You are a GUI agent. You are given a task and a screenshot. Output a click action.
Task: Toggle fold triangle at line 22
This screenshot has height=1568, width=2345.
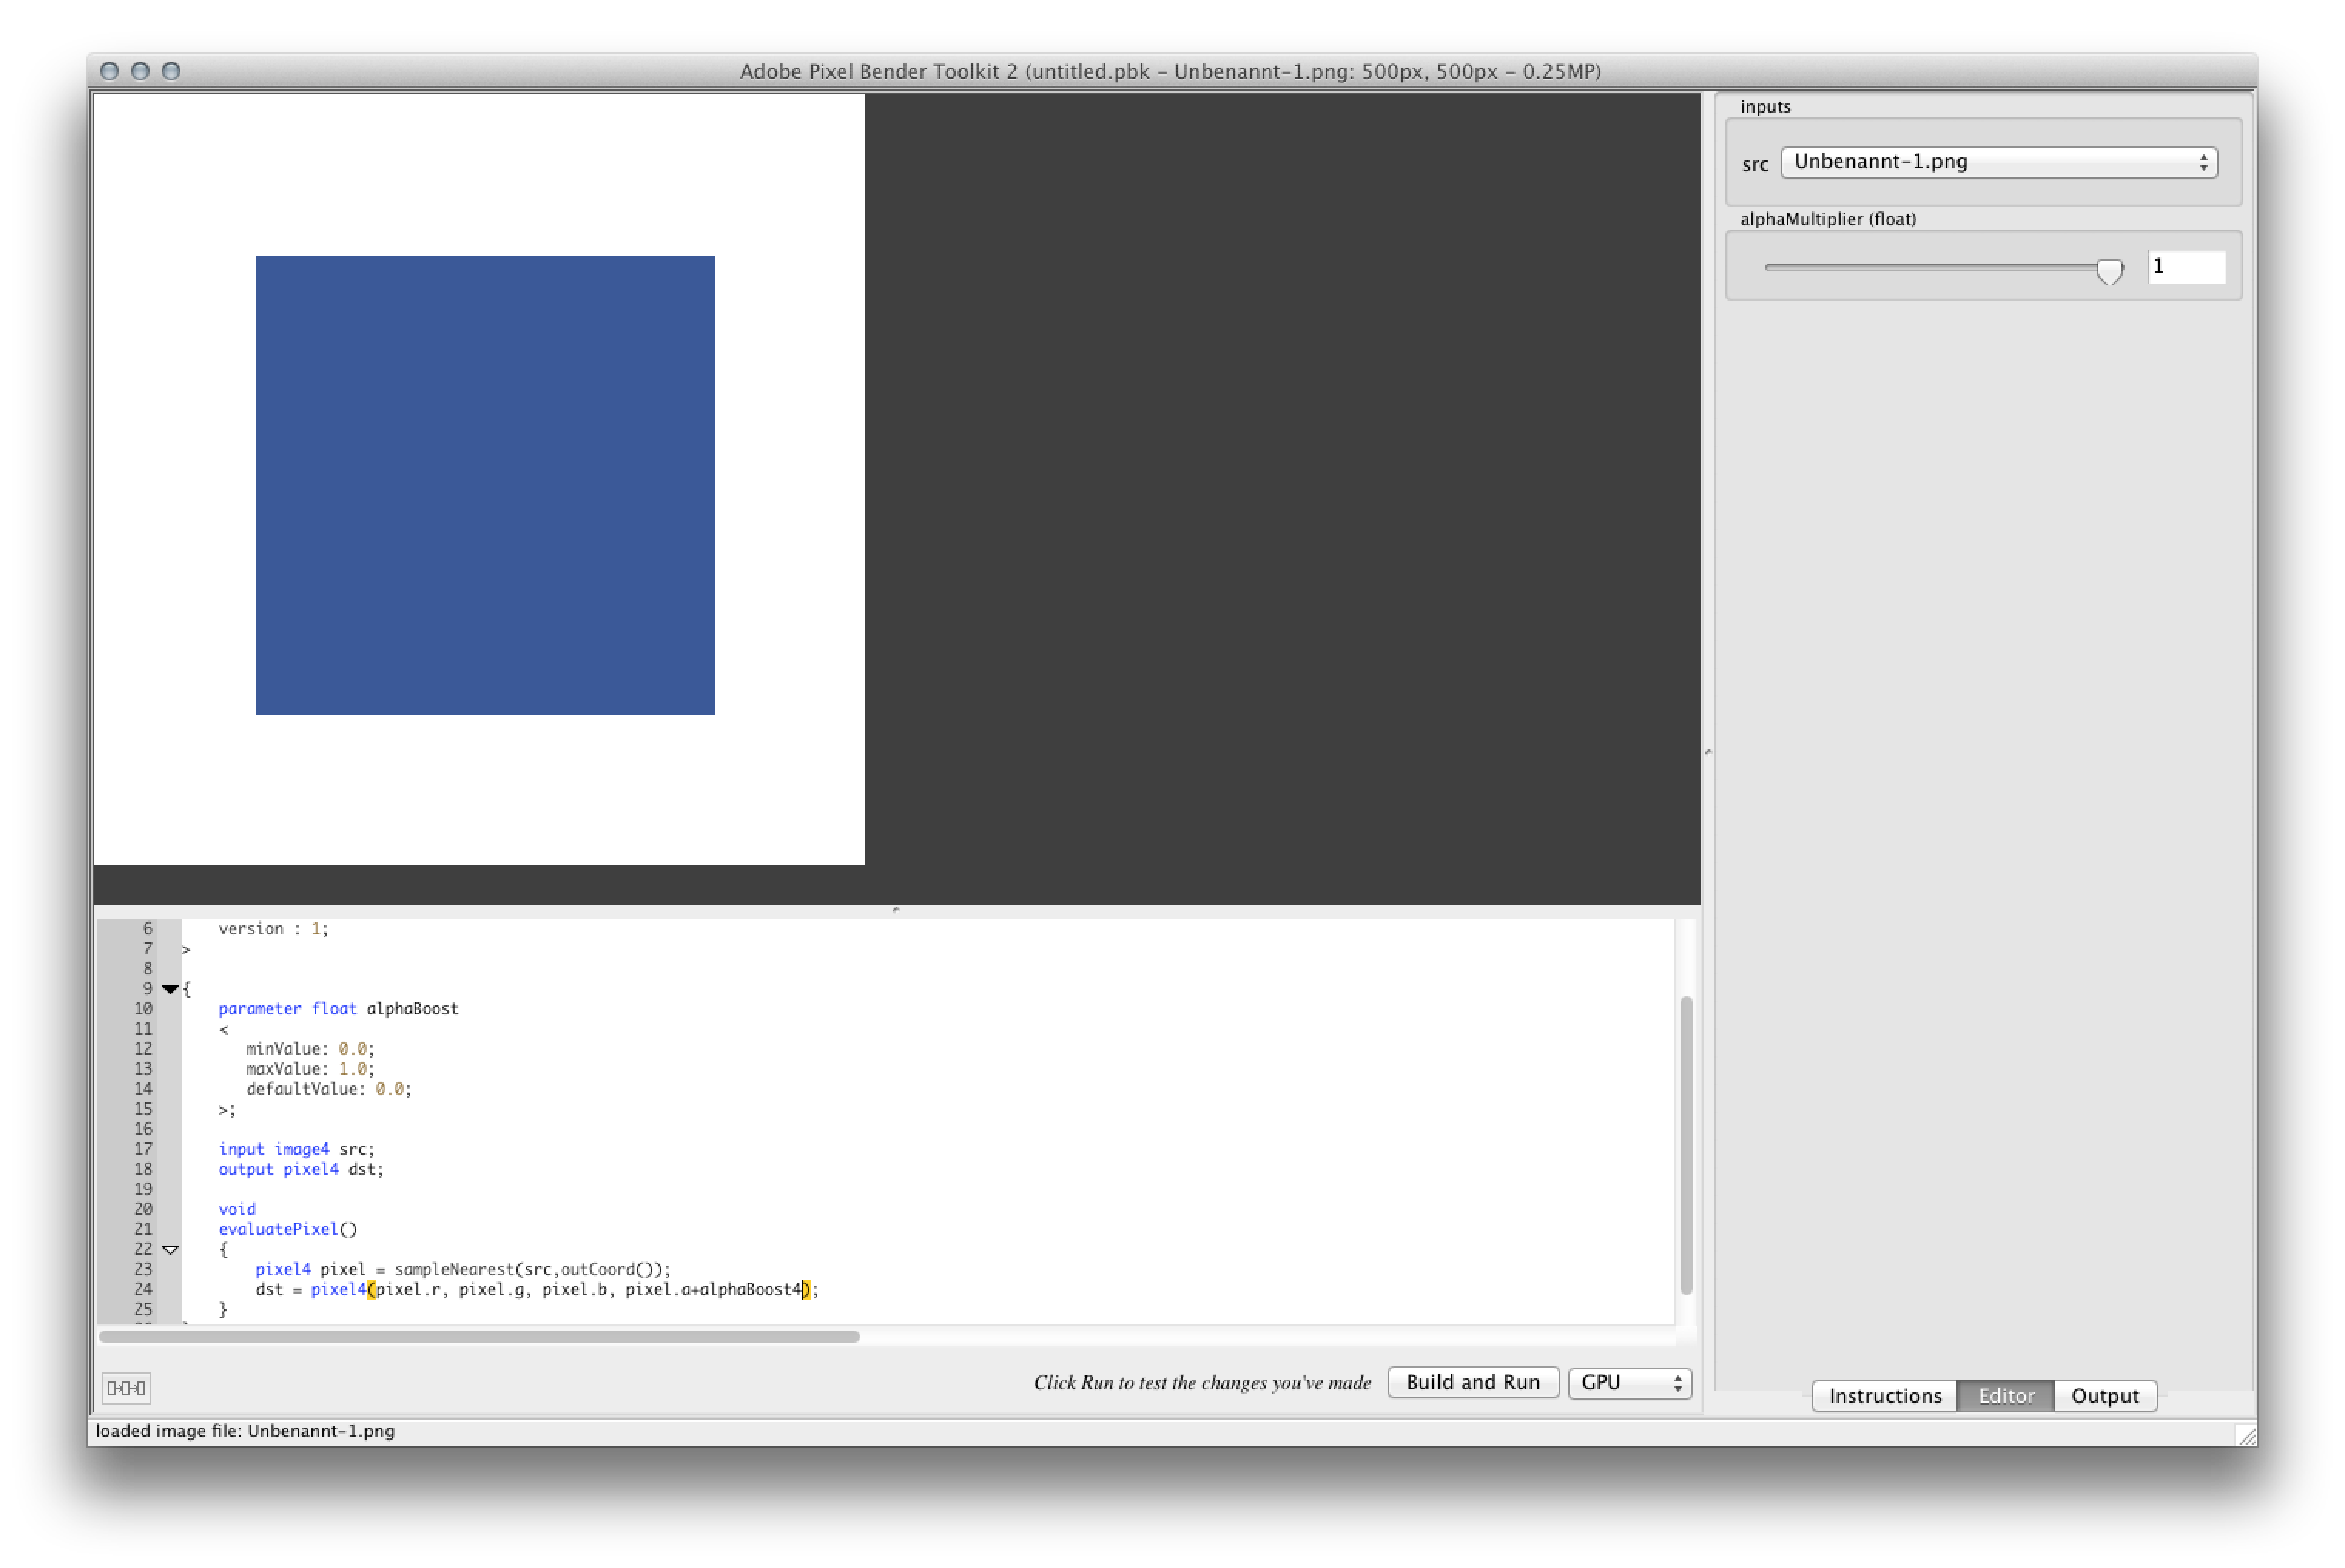tap(170, 1249)
